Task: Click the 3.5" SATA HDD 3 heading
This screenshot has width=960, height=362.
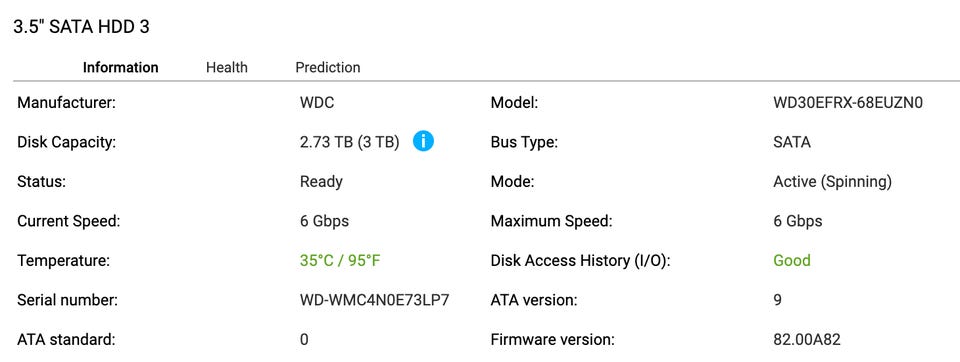Action: pyautogui.click(x=81, y=27)
